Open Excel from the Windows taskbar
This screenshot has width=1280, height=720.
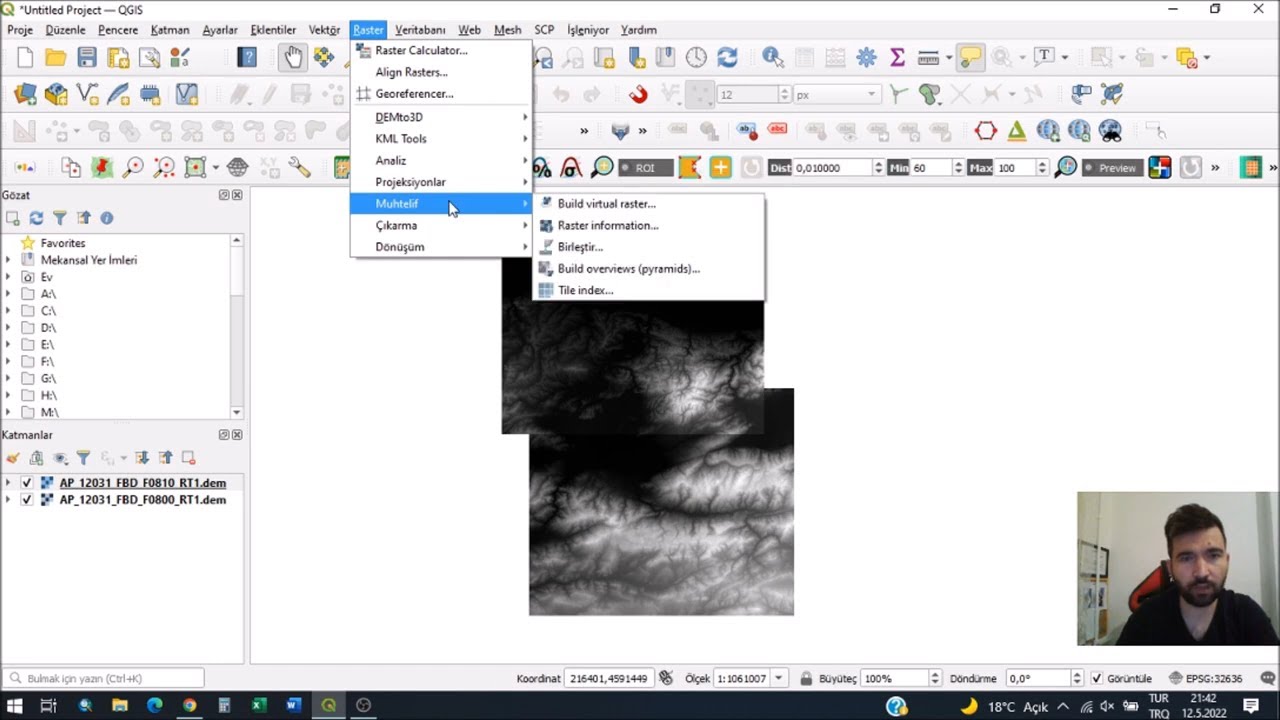[x=258, y=706]
